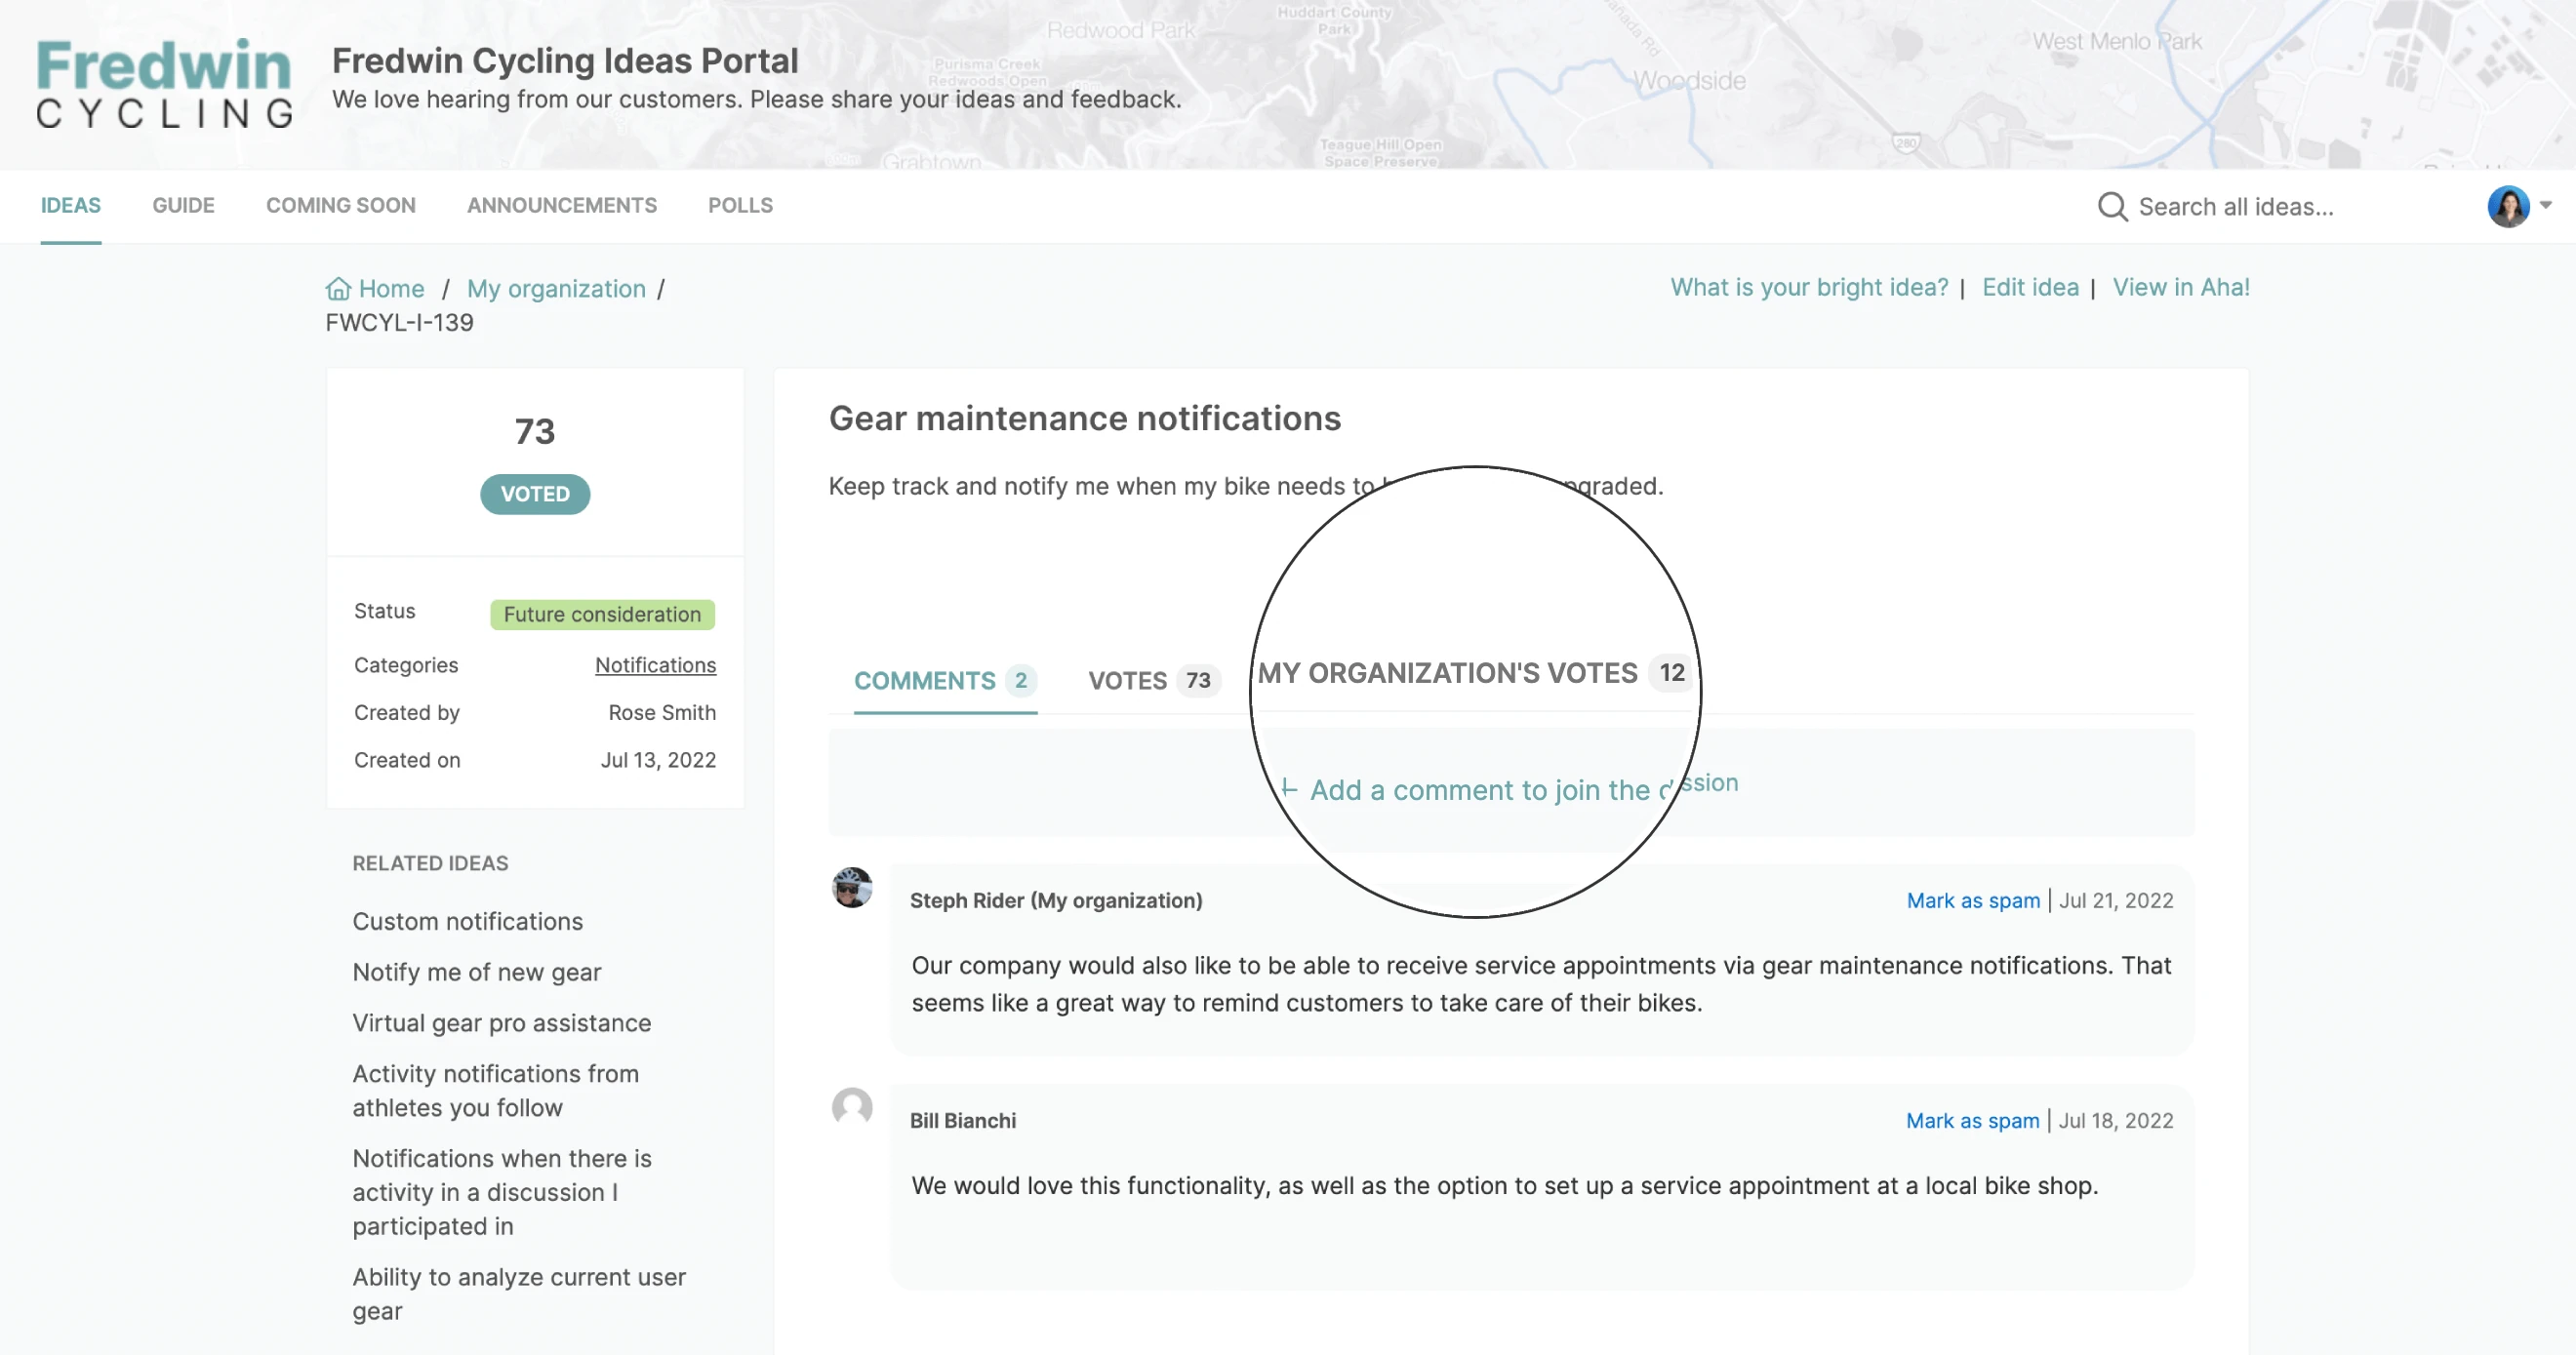Click the Edit idea link
Image resolution: width=2576 pixels, height=1355 pixels.
tap(2029, 287)
